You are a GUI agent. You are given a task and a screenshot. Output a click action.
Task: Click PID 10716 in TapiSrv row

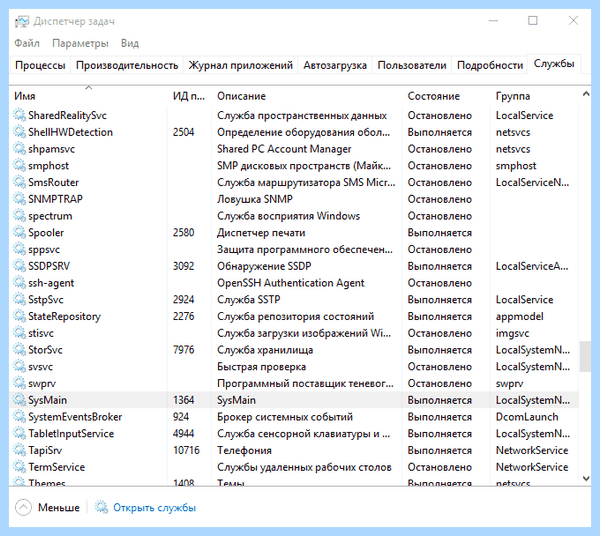tap(186, 450)
